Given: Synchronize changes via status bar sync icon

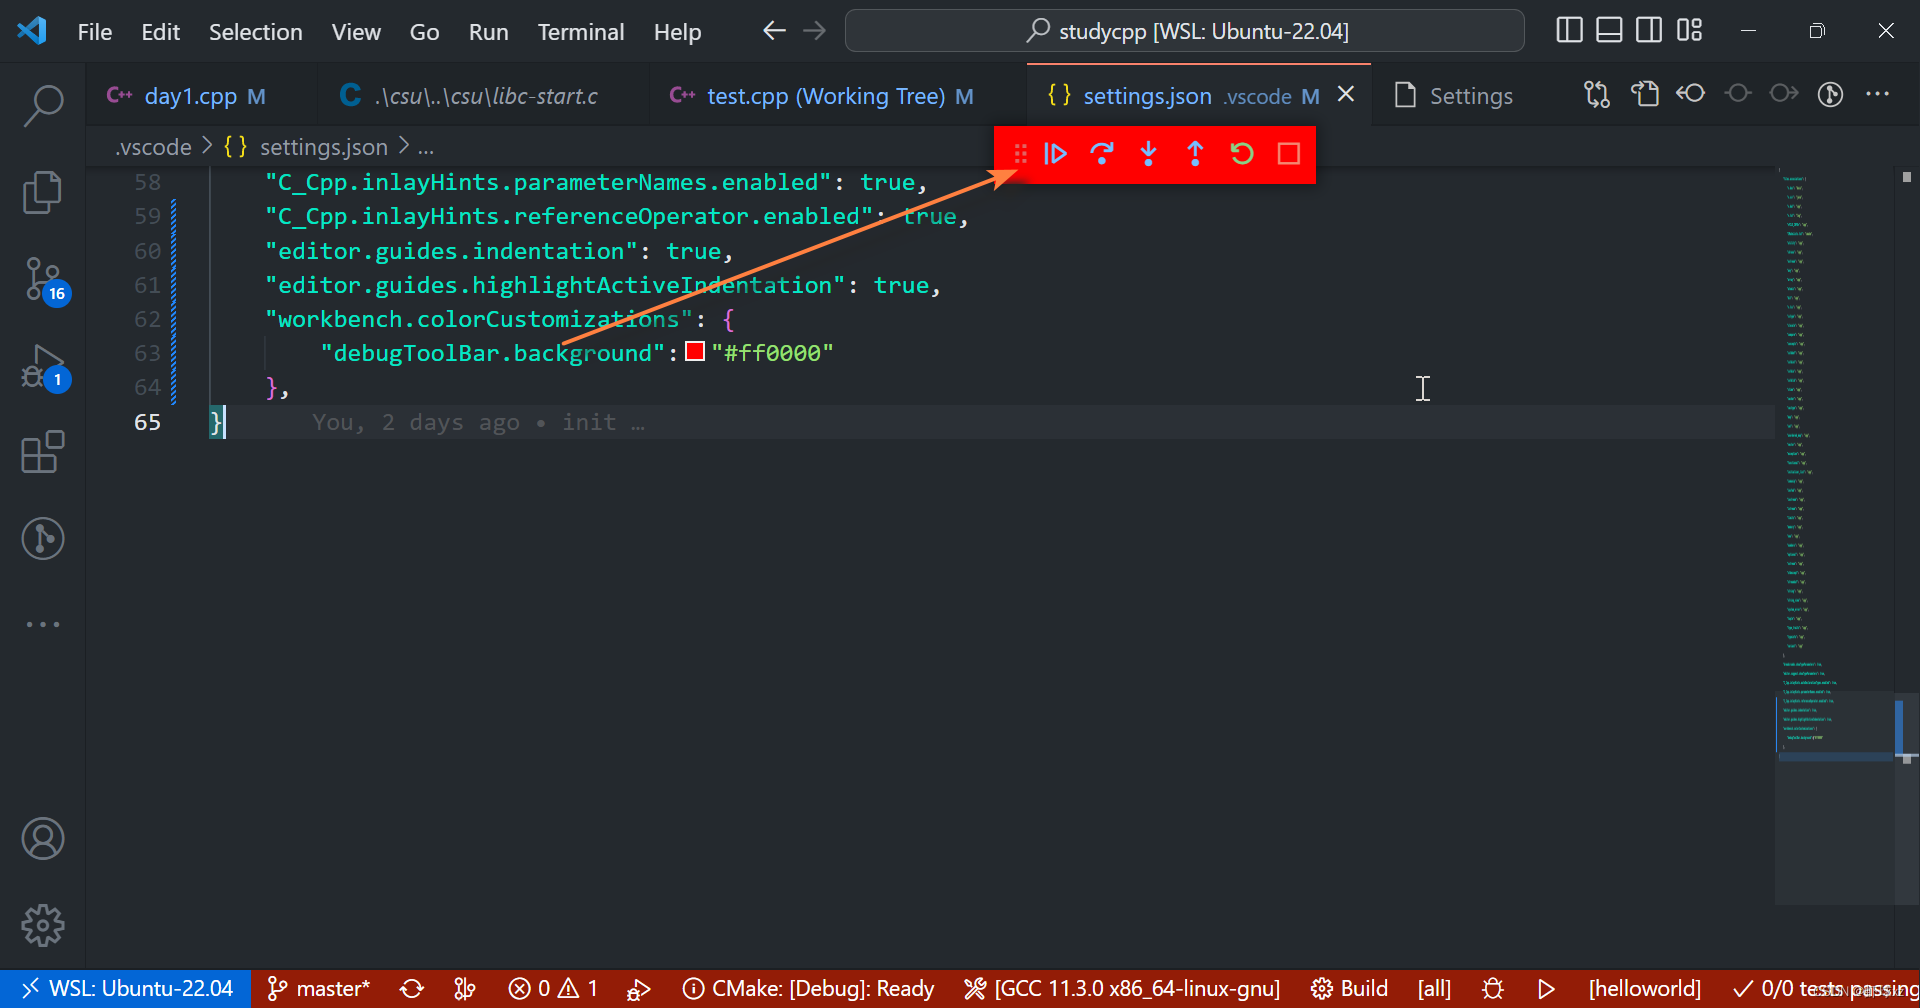Looking at the screenshot, I should tap(412, 989).
